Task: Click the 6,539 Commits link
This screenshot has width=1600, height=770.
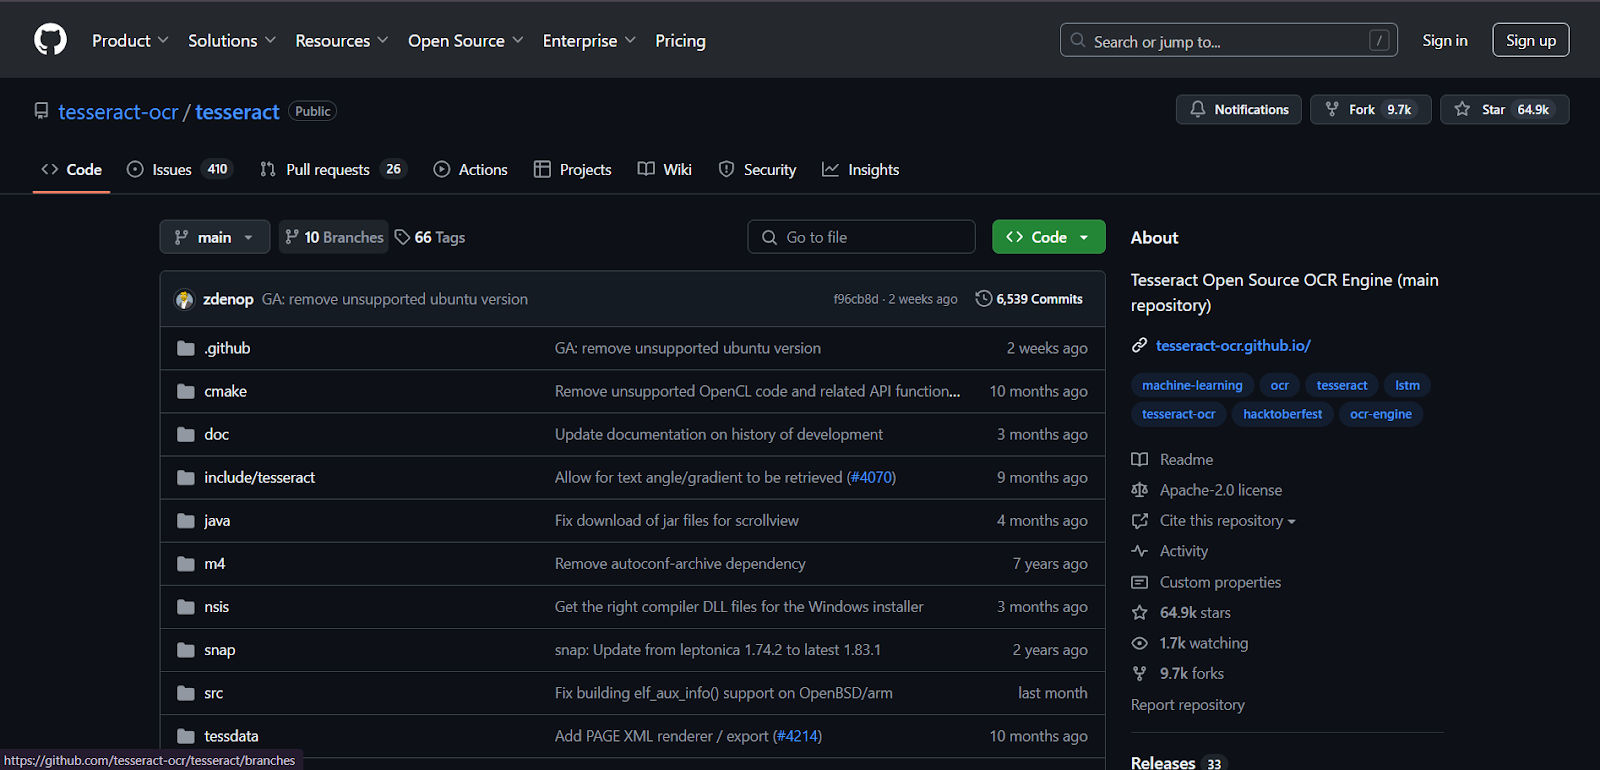Action: (1030, 299)
